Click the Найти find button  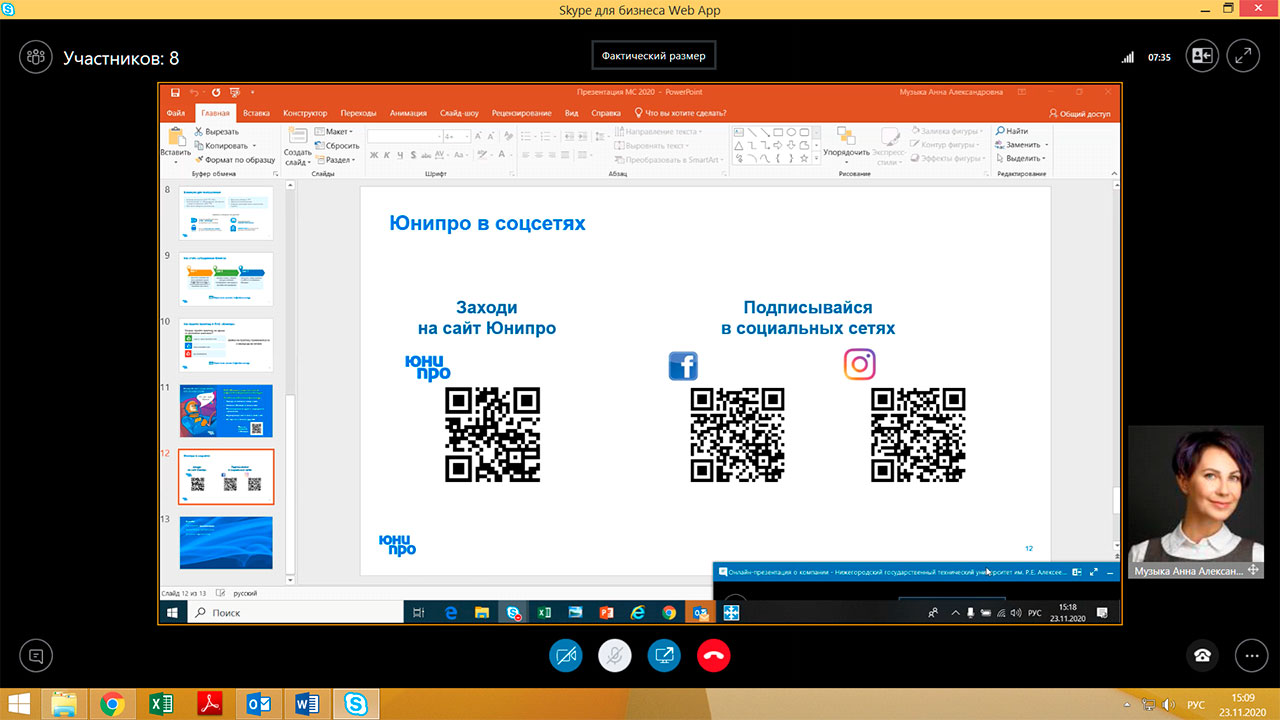click(x=1012, y=131)
